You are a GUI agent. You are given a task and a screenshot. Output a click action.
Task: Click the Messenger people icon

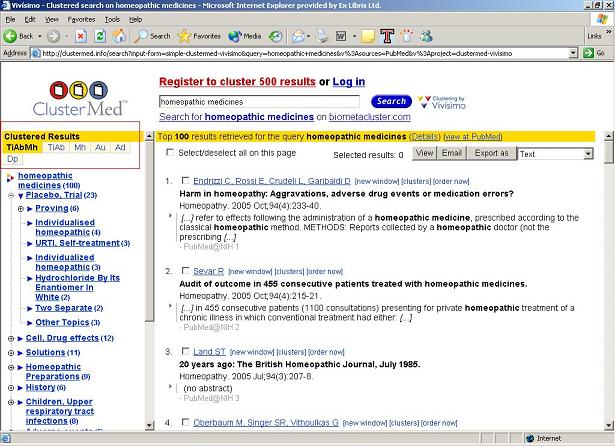pyautogui.click(x=426, y=36)
